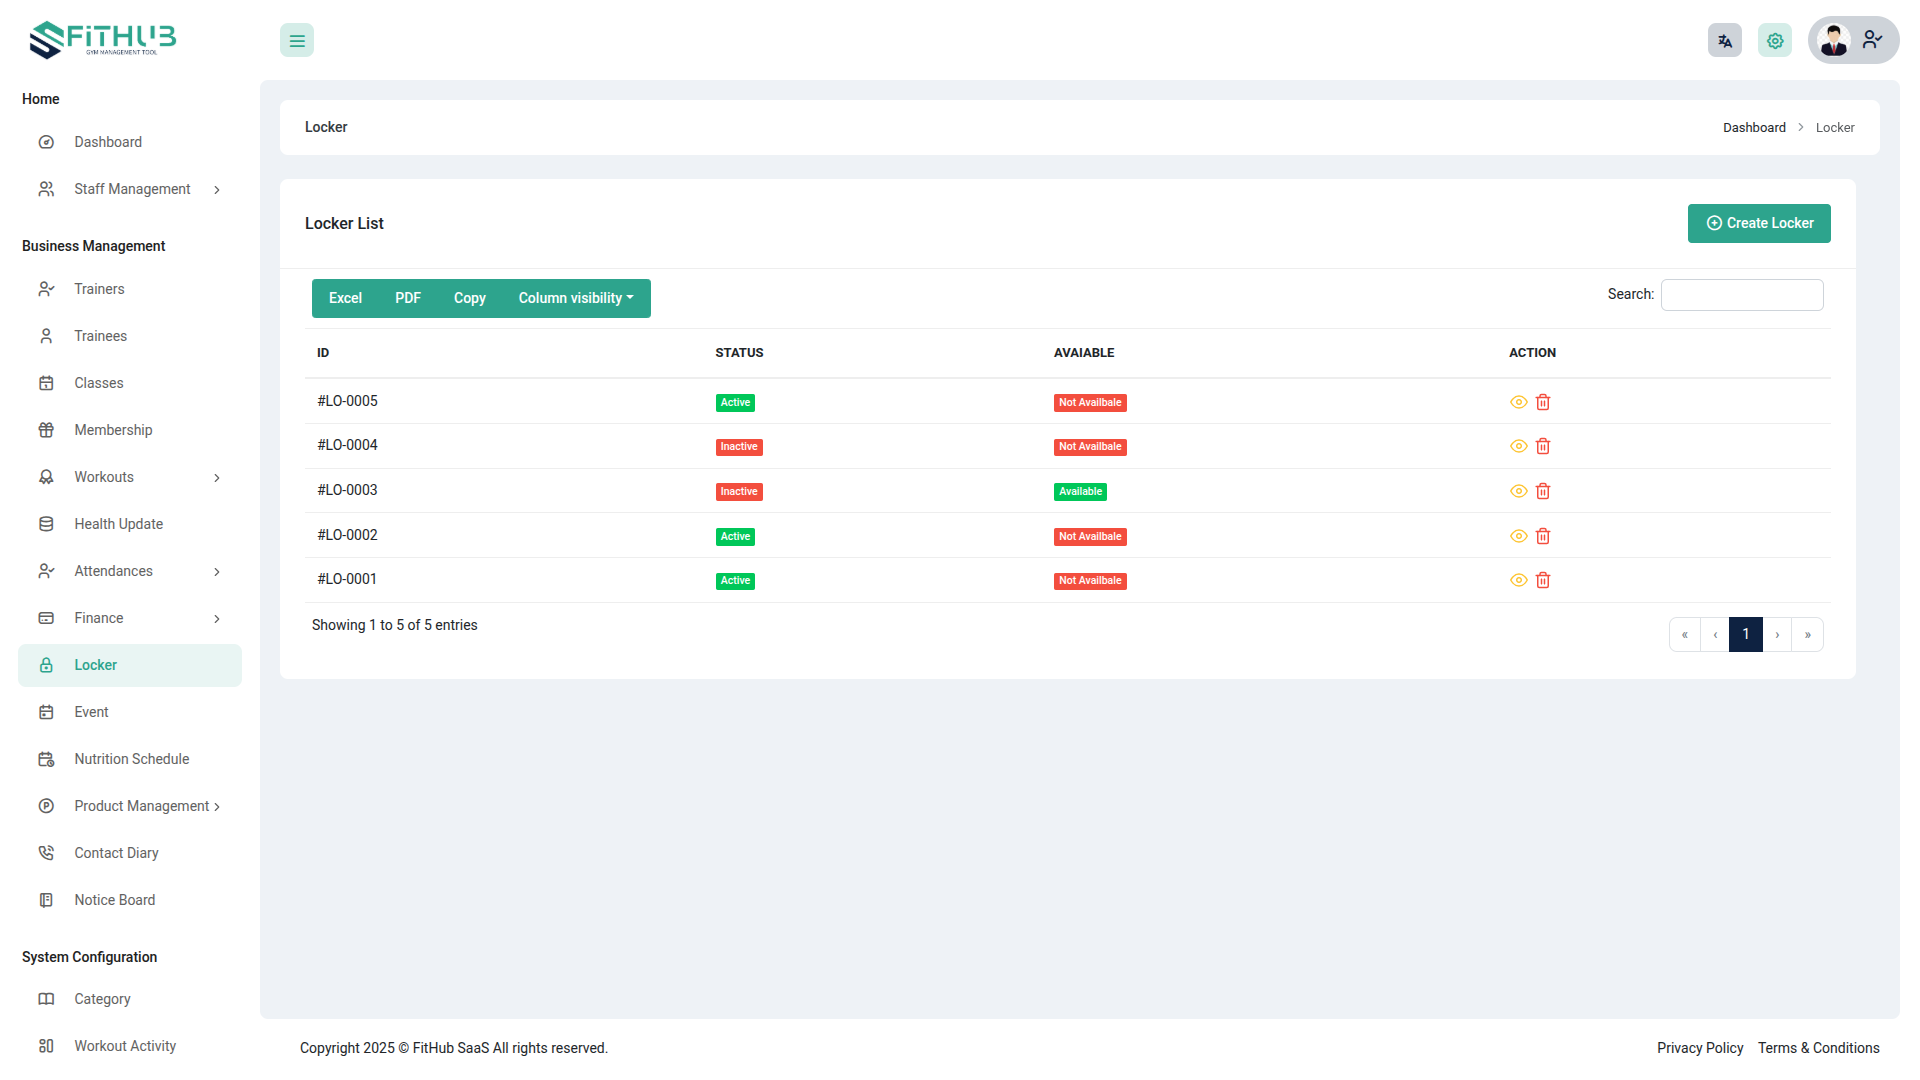1920x1080 pixels.
Task: Click the user profile avatar
Action: point(1835,41)
